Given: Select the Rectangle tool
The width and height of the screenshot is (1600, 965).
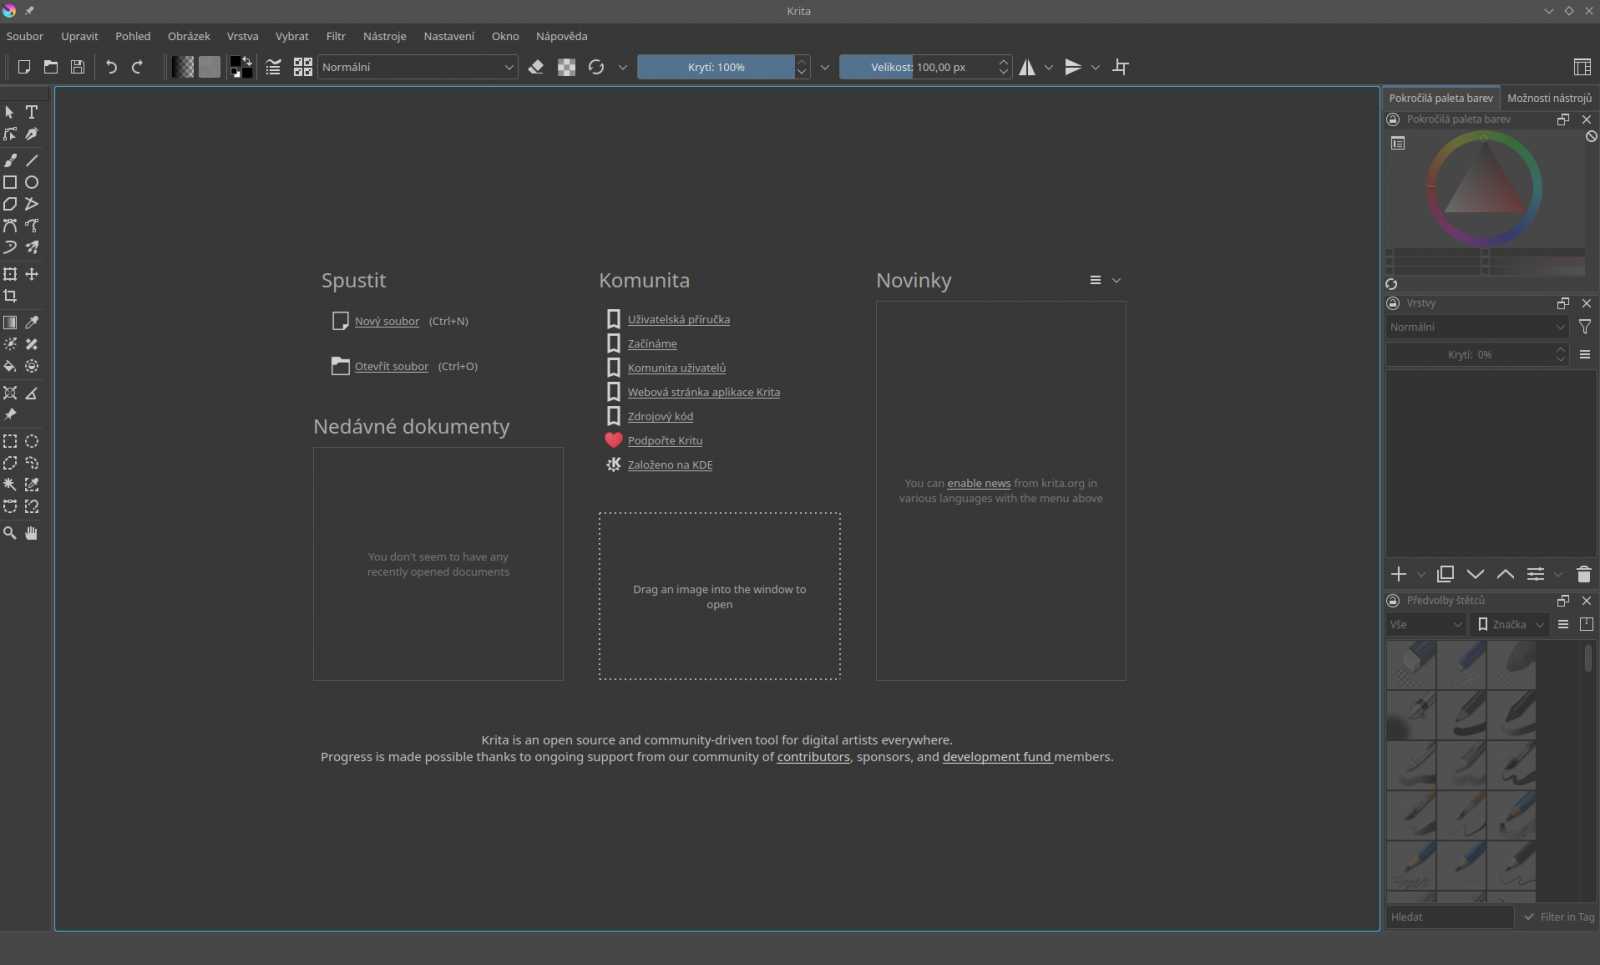Looking at the screenshot, I should pyautogui.click(x=10, y=182).
